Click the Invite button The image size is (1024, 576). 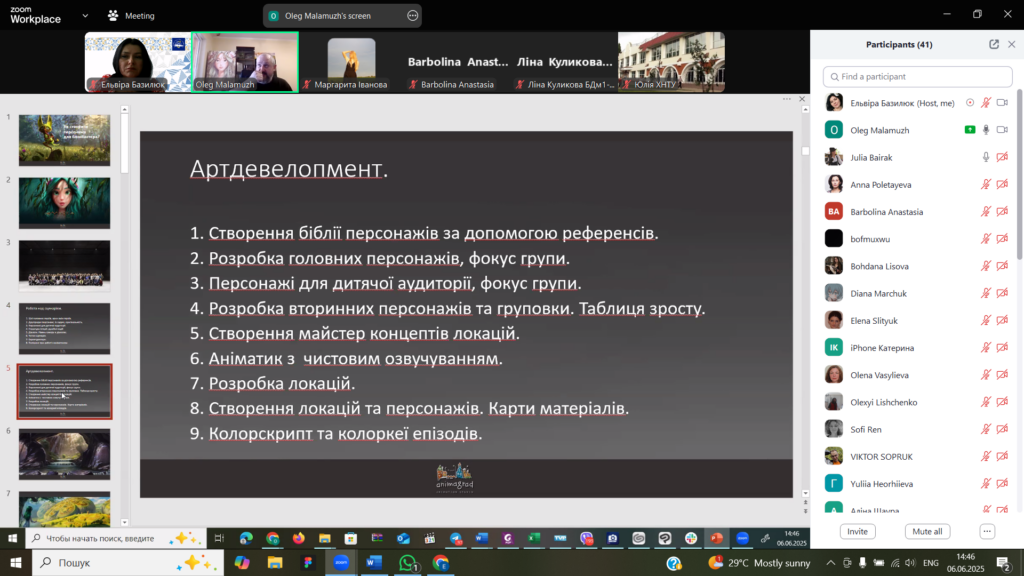click(x=857, y=532)
